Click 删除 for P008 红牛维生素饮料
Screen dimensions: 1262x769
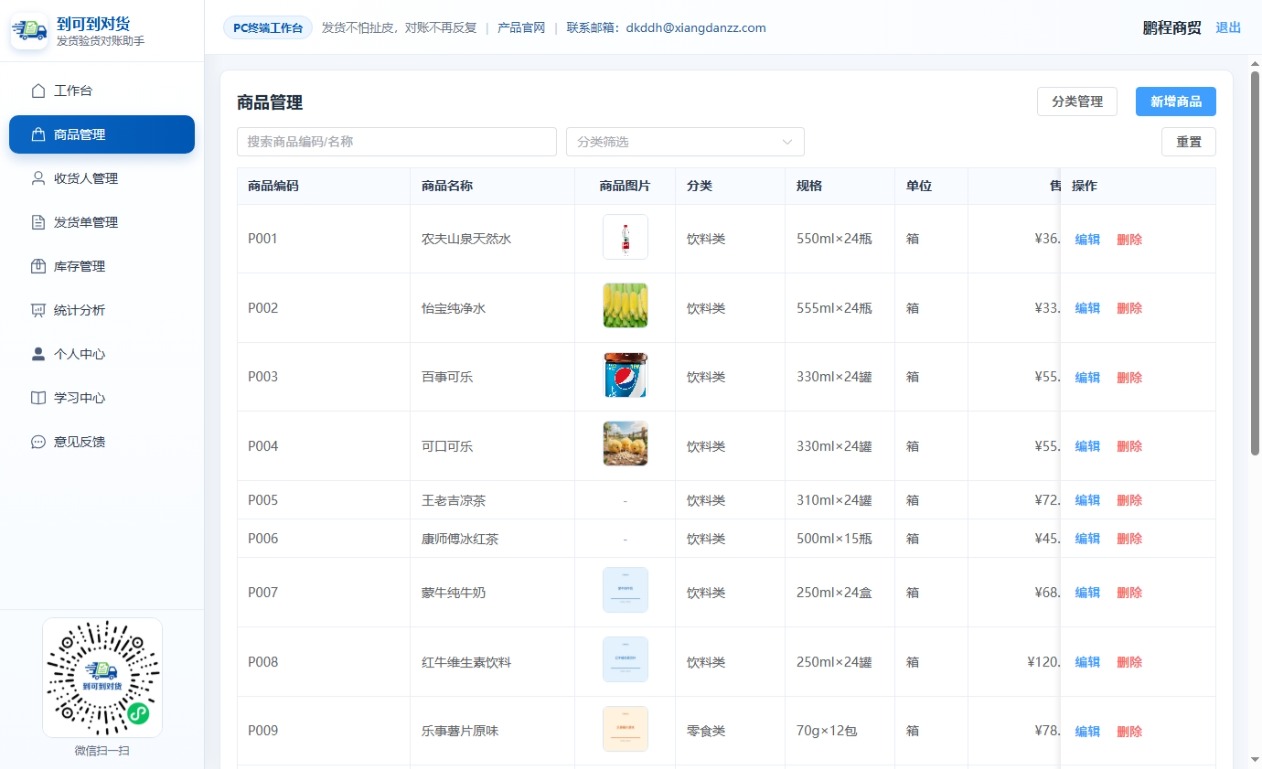(x=1129, y=662)
